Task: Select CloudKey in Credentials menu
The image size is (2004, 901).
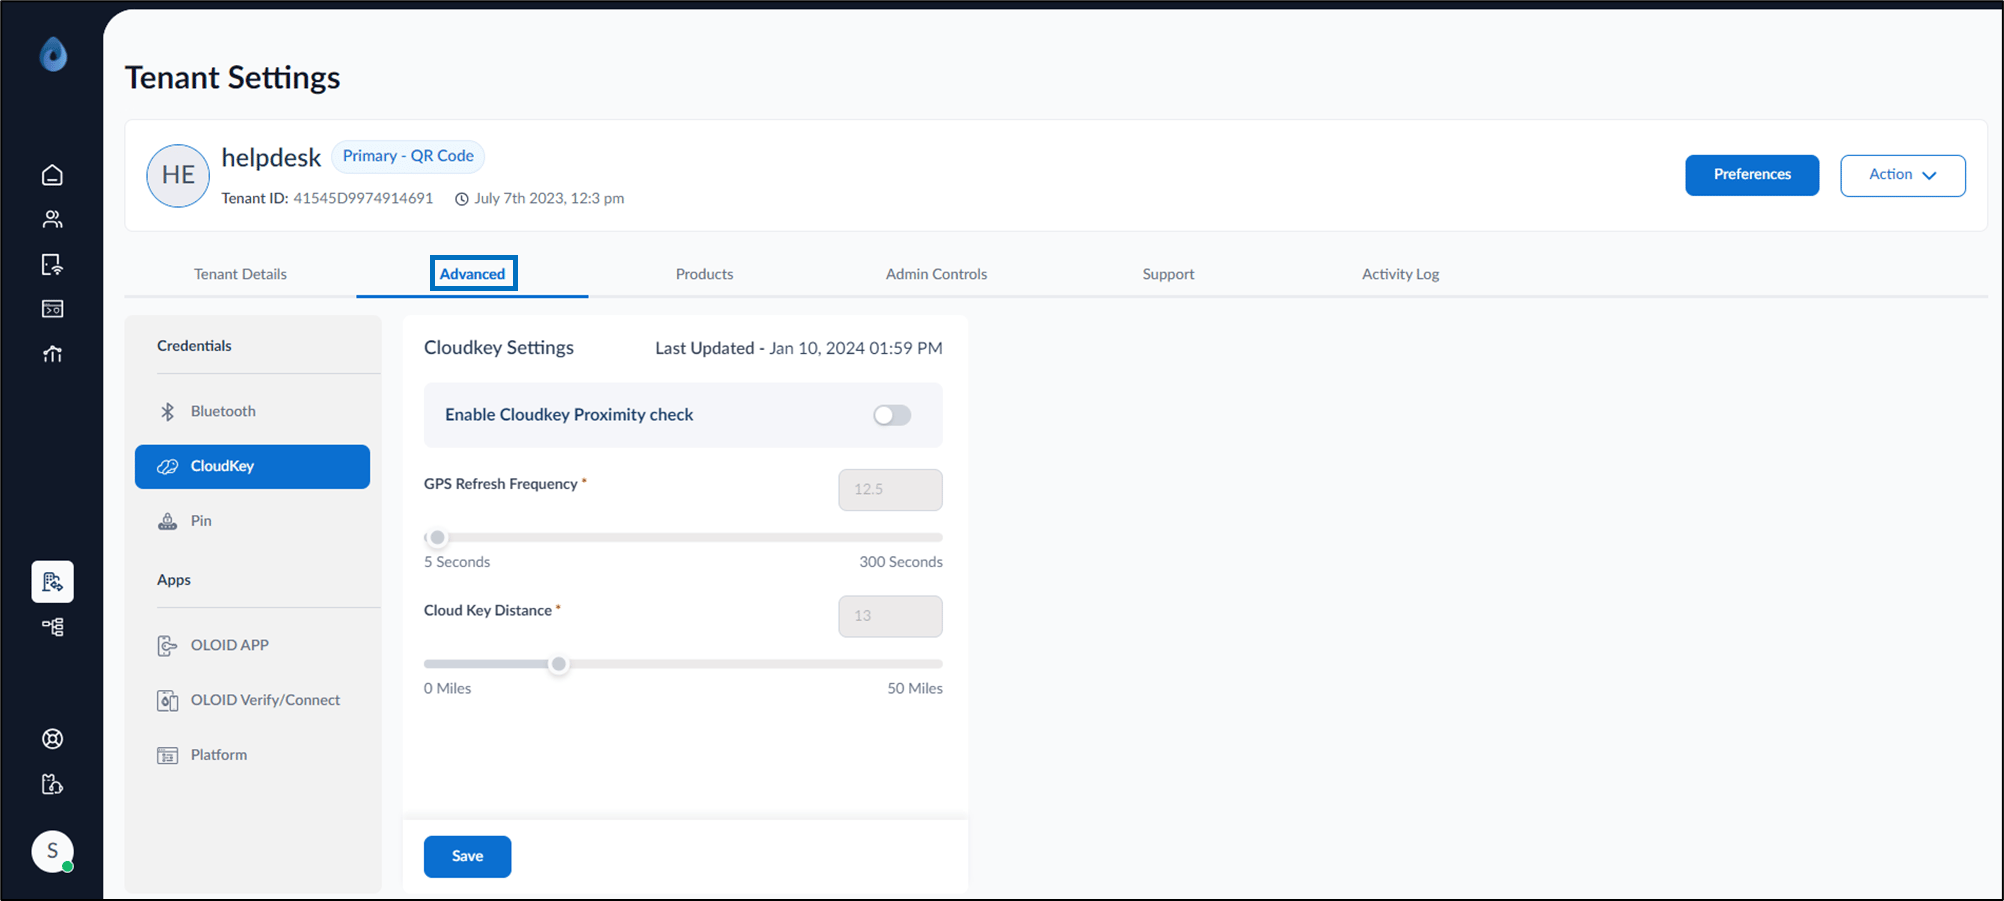Action: [x=253, y=467]
